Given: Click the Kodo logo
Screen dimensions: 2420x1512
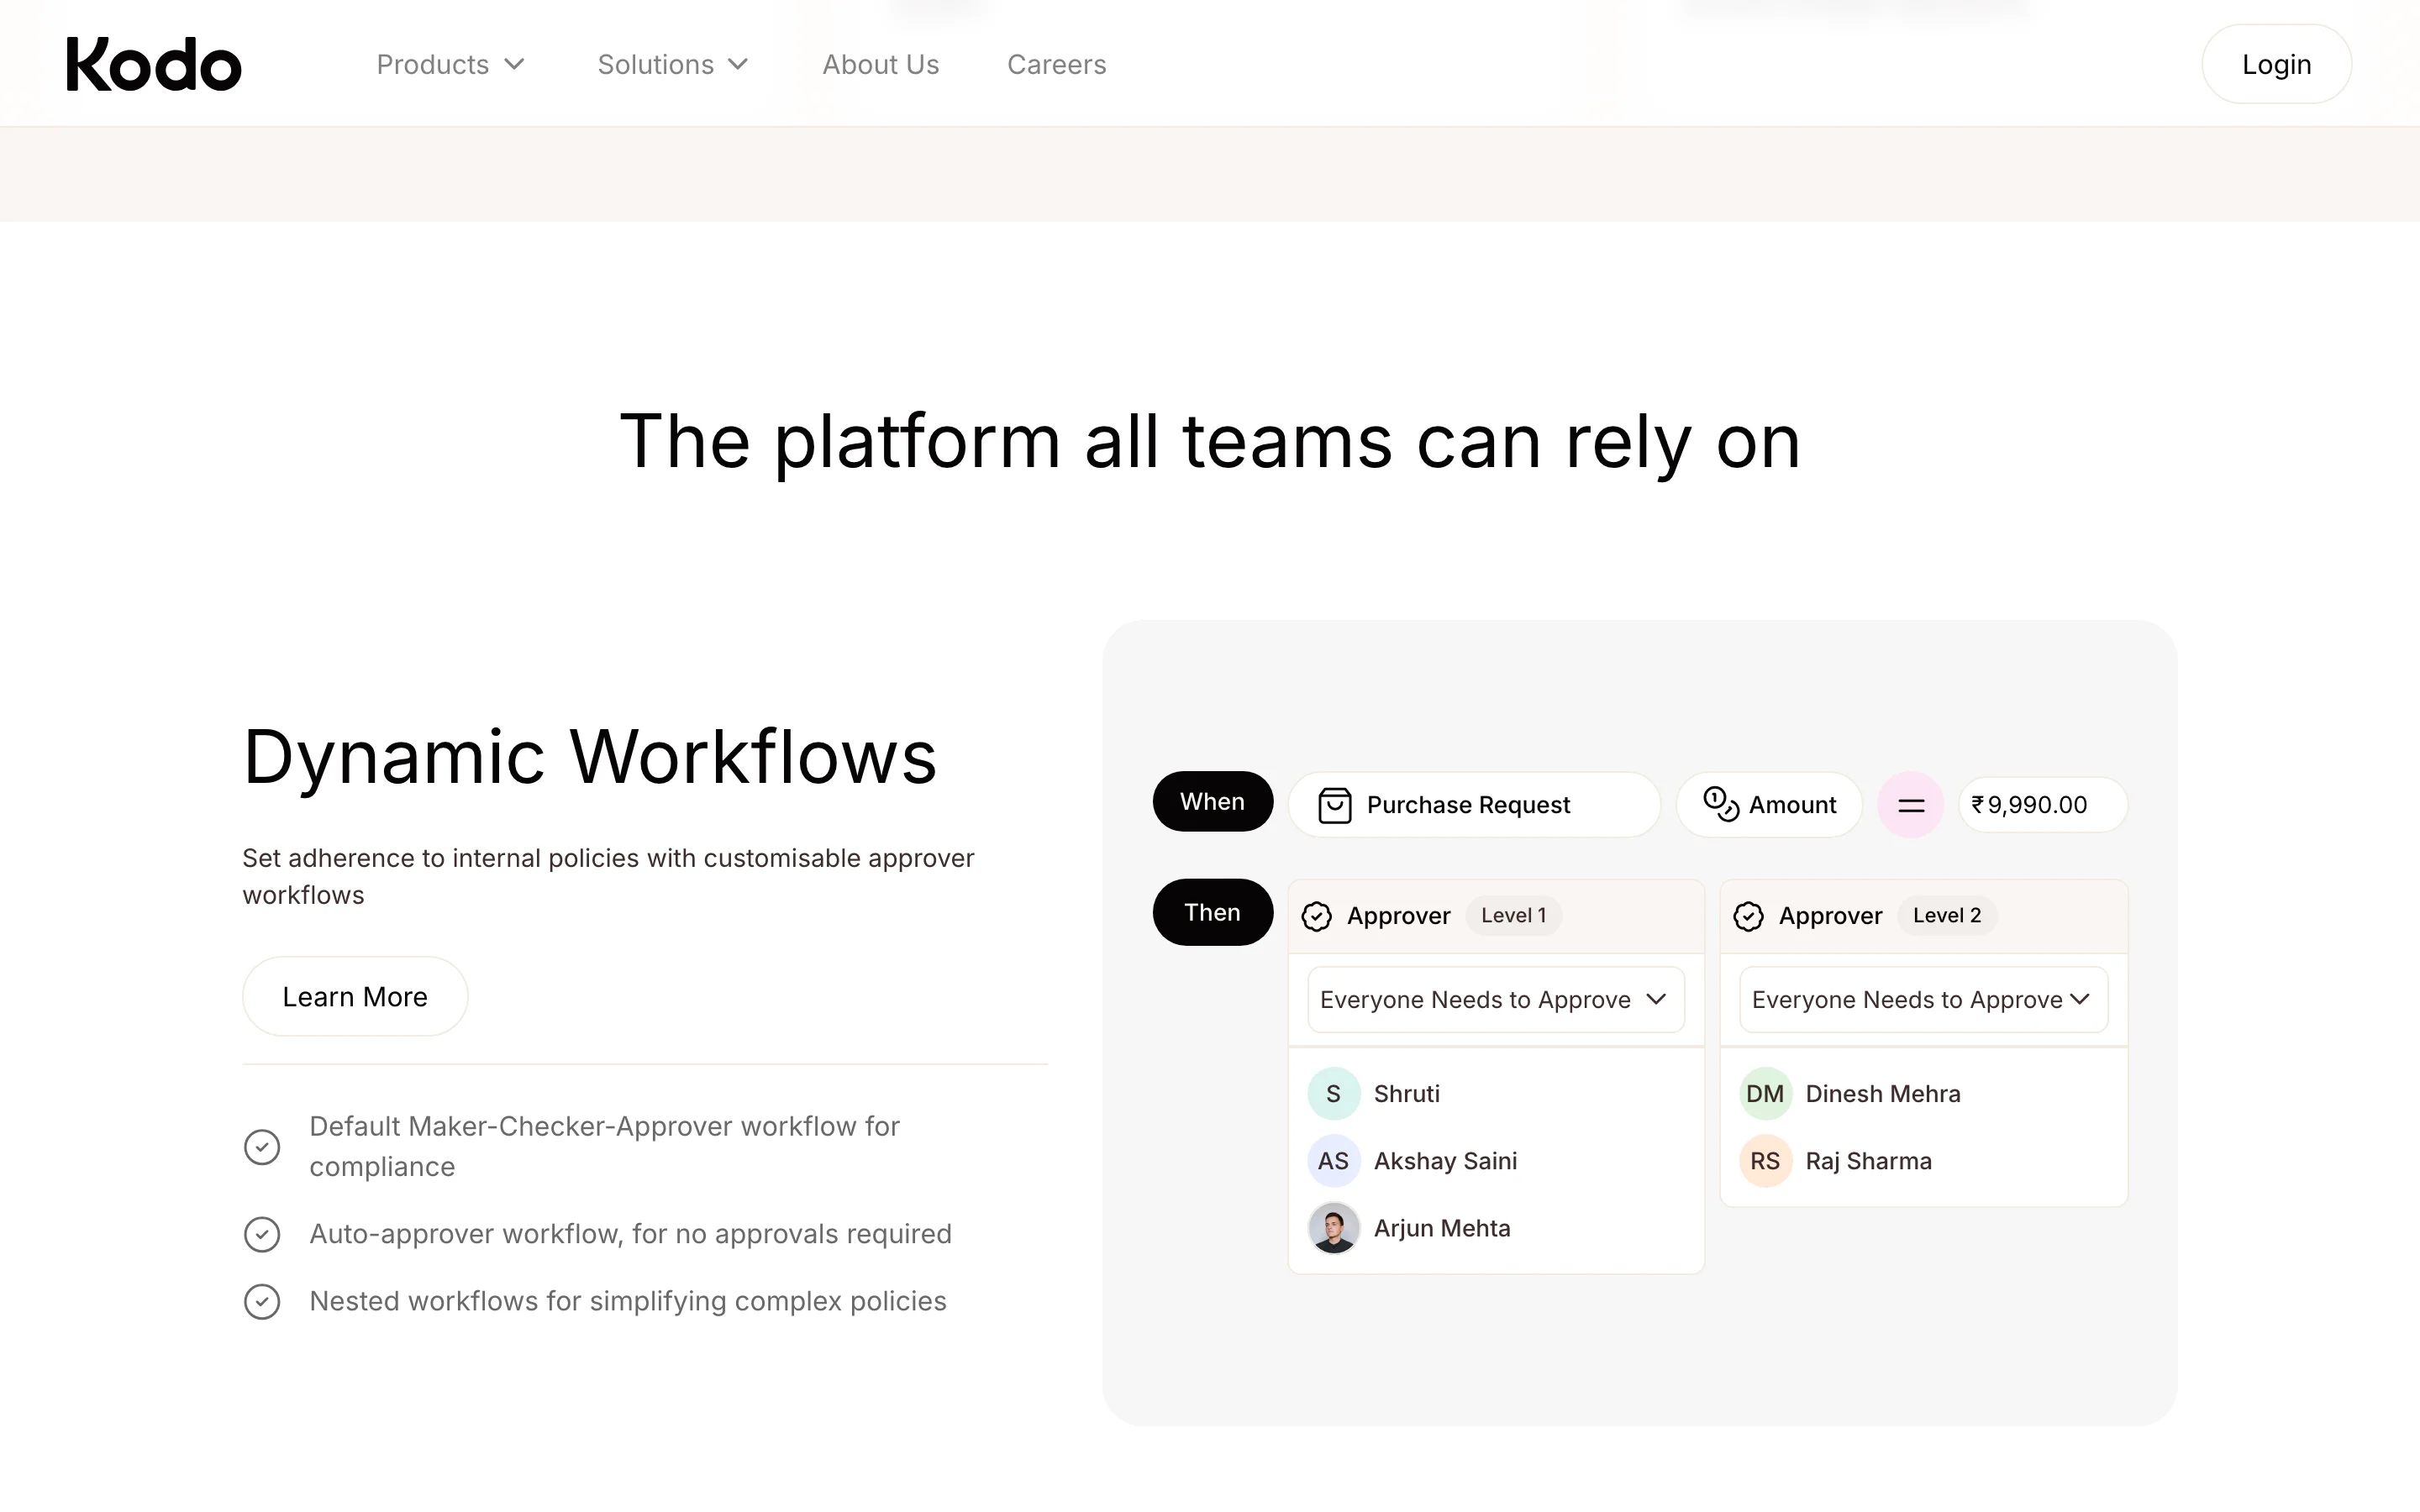Looking at the screenshot, I should [153, 65].
